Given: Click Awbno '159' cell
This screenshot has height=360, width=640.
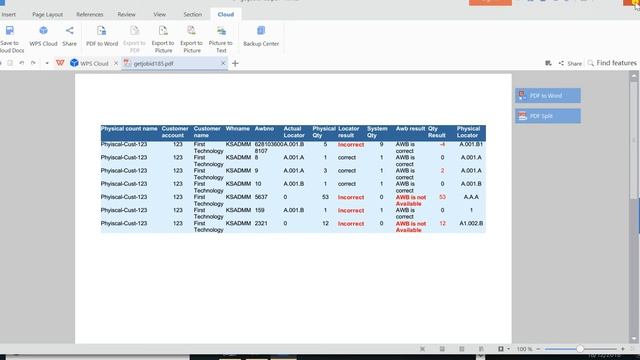Looking at the screenshot, I should tap(260, 210).
